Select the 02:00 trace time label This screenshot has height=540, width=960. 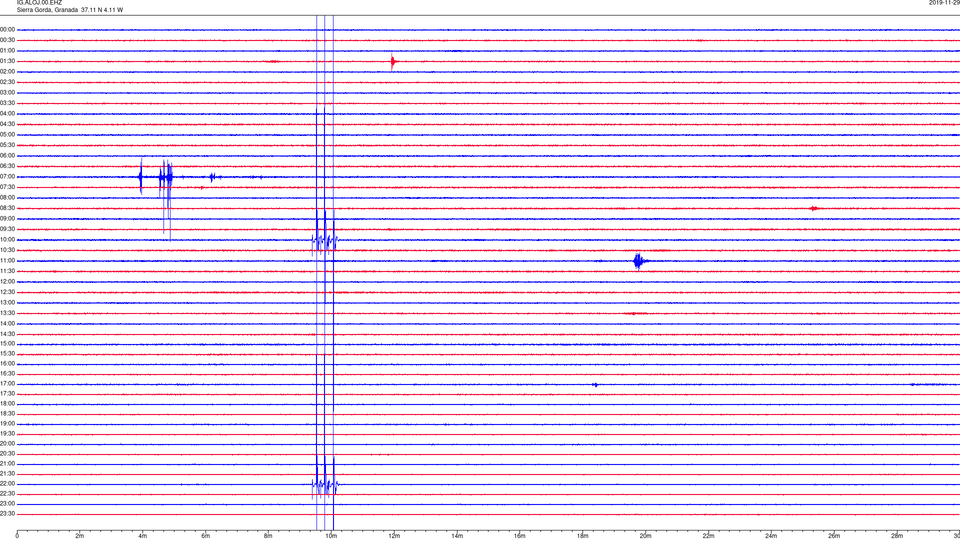coord(7,72)
